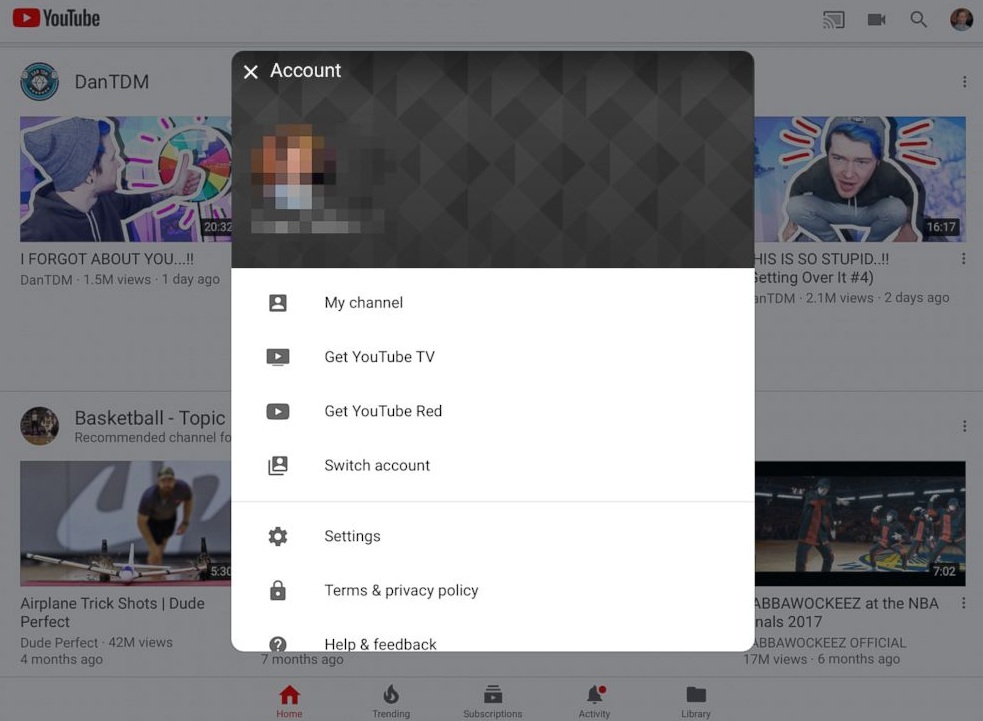Switch to Subscriptions tab
The image size is (983, 721).
[x=492, y=701]
